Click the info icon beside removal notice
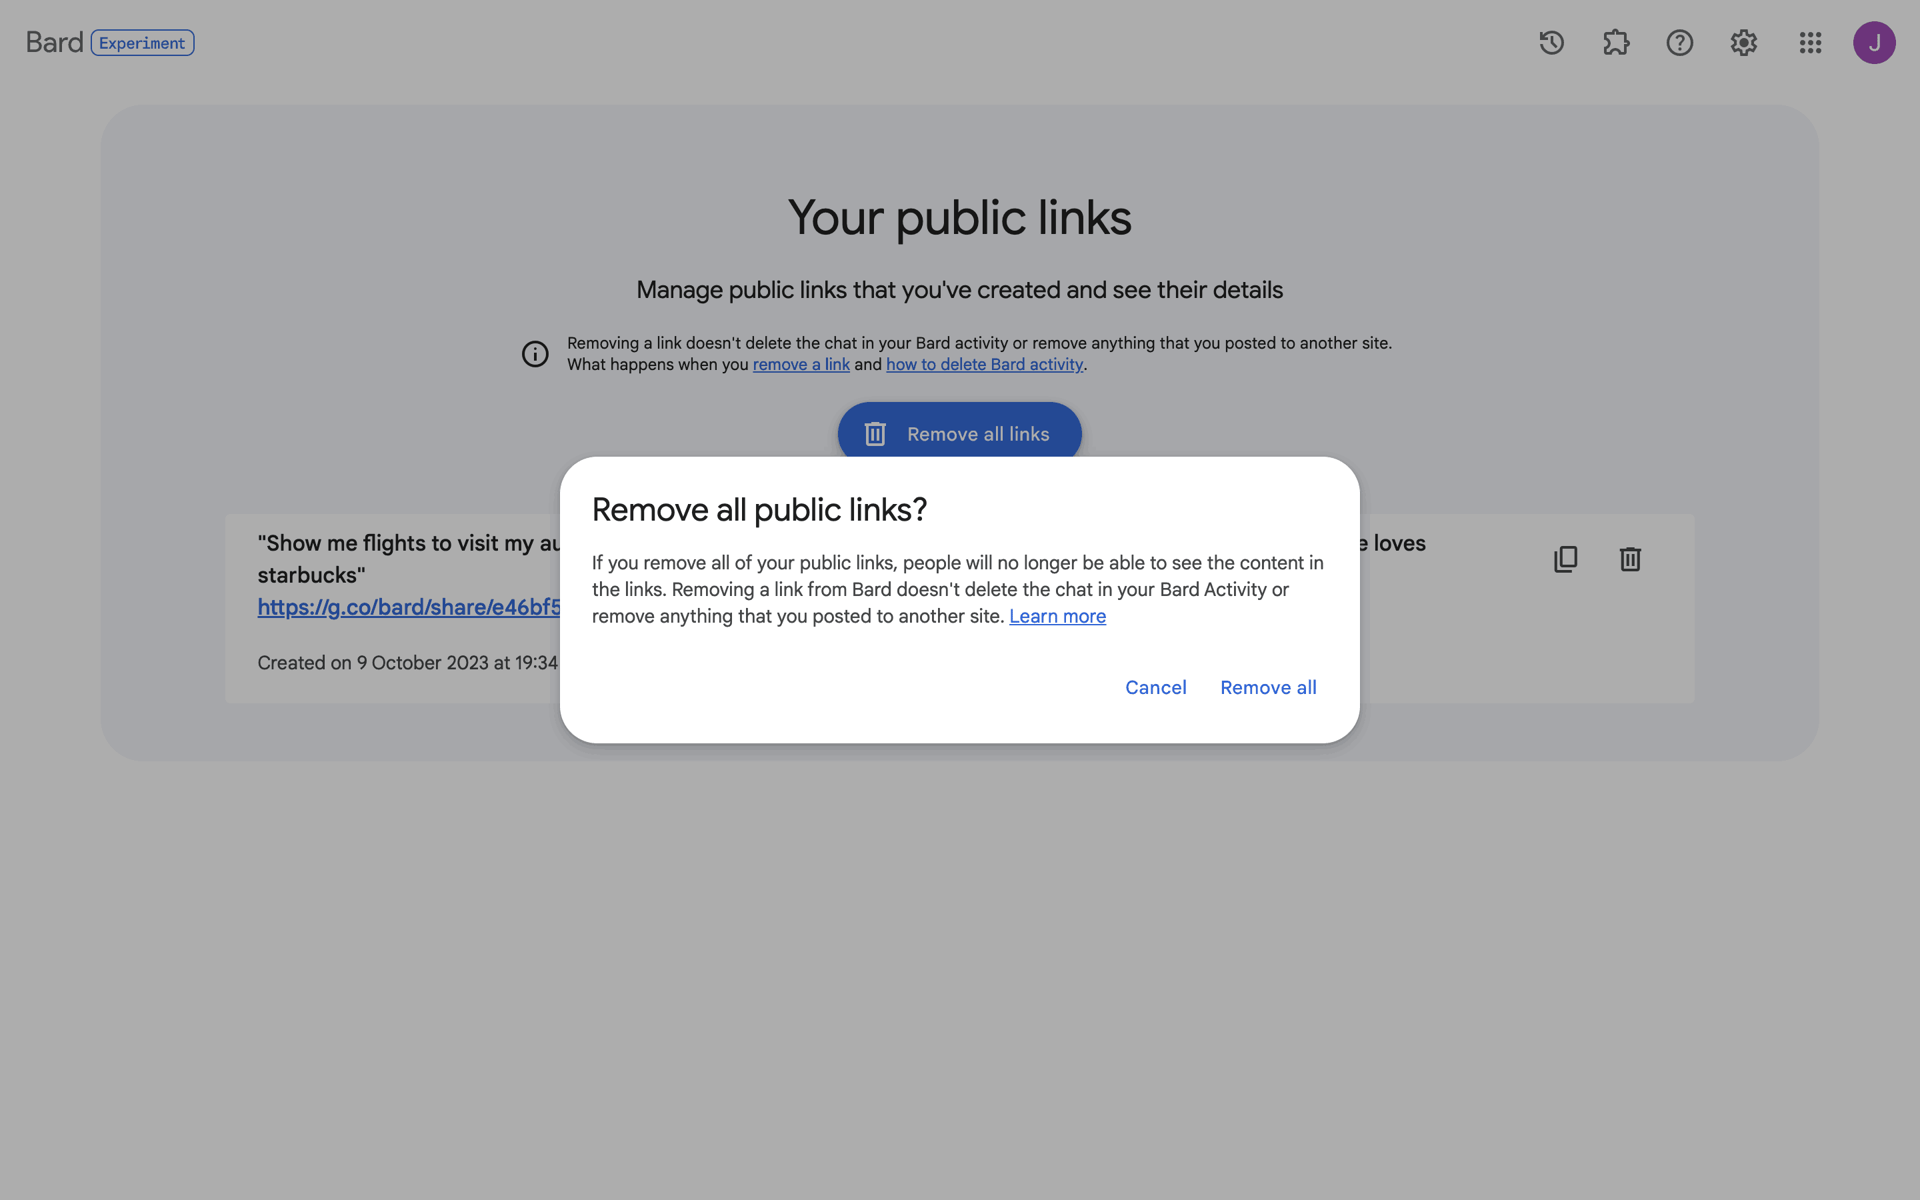Image resolution: width=1920 pixels, height=1200 pixels. [x=535, y=354]
